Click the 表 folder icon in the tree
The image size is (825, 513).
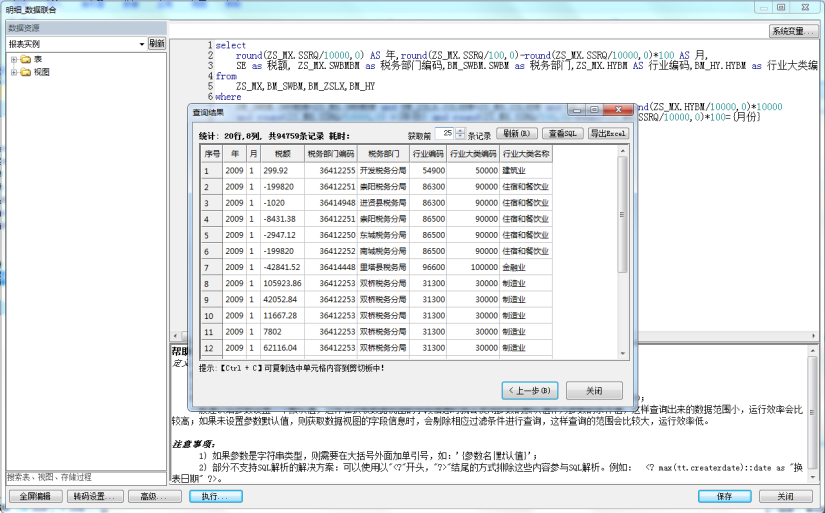26,60
